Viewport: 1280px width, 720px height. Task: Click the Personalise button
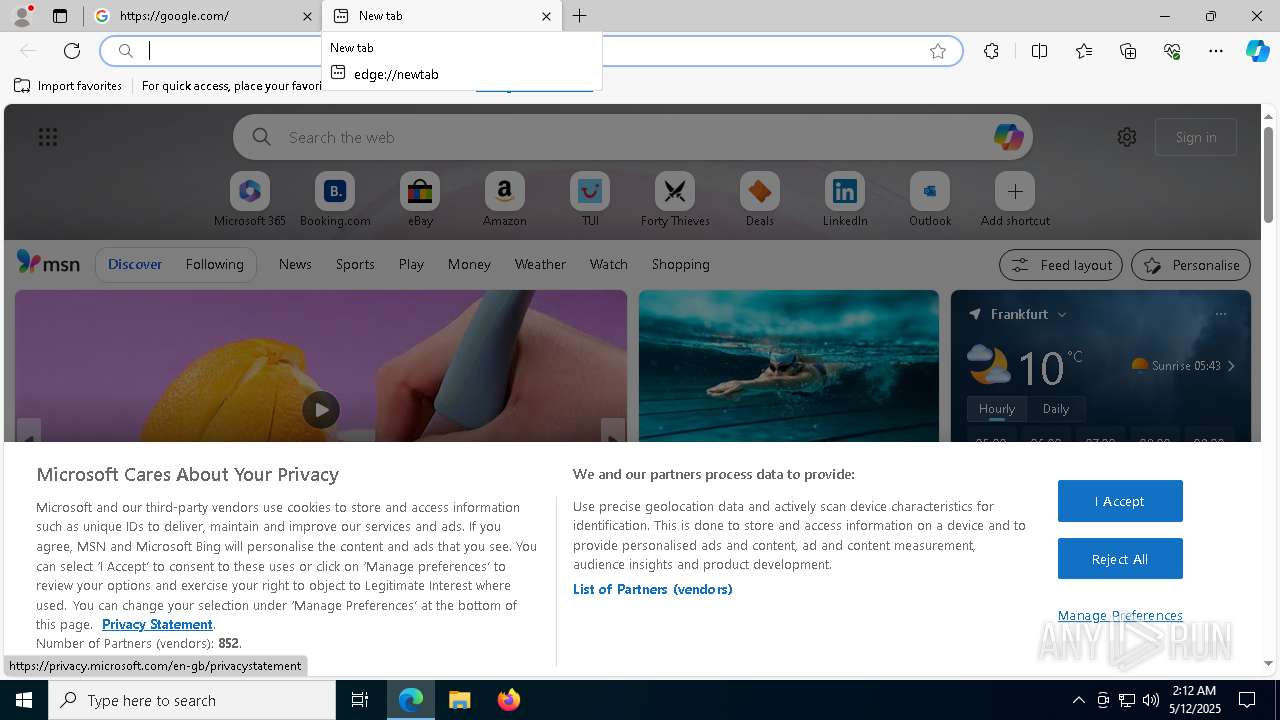[x=1191, y=265]
